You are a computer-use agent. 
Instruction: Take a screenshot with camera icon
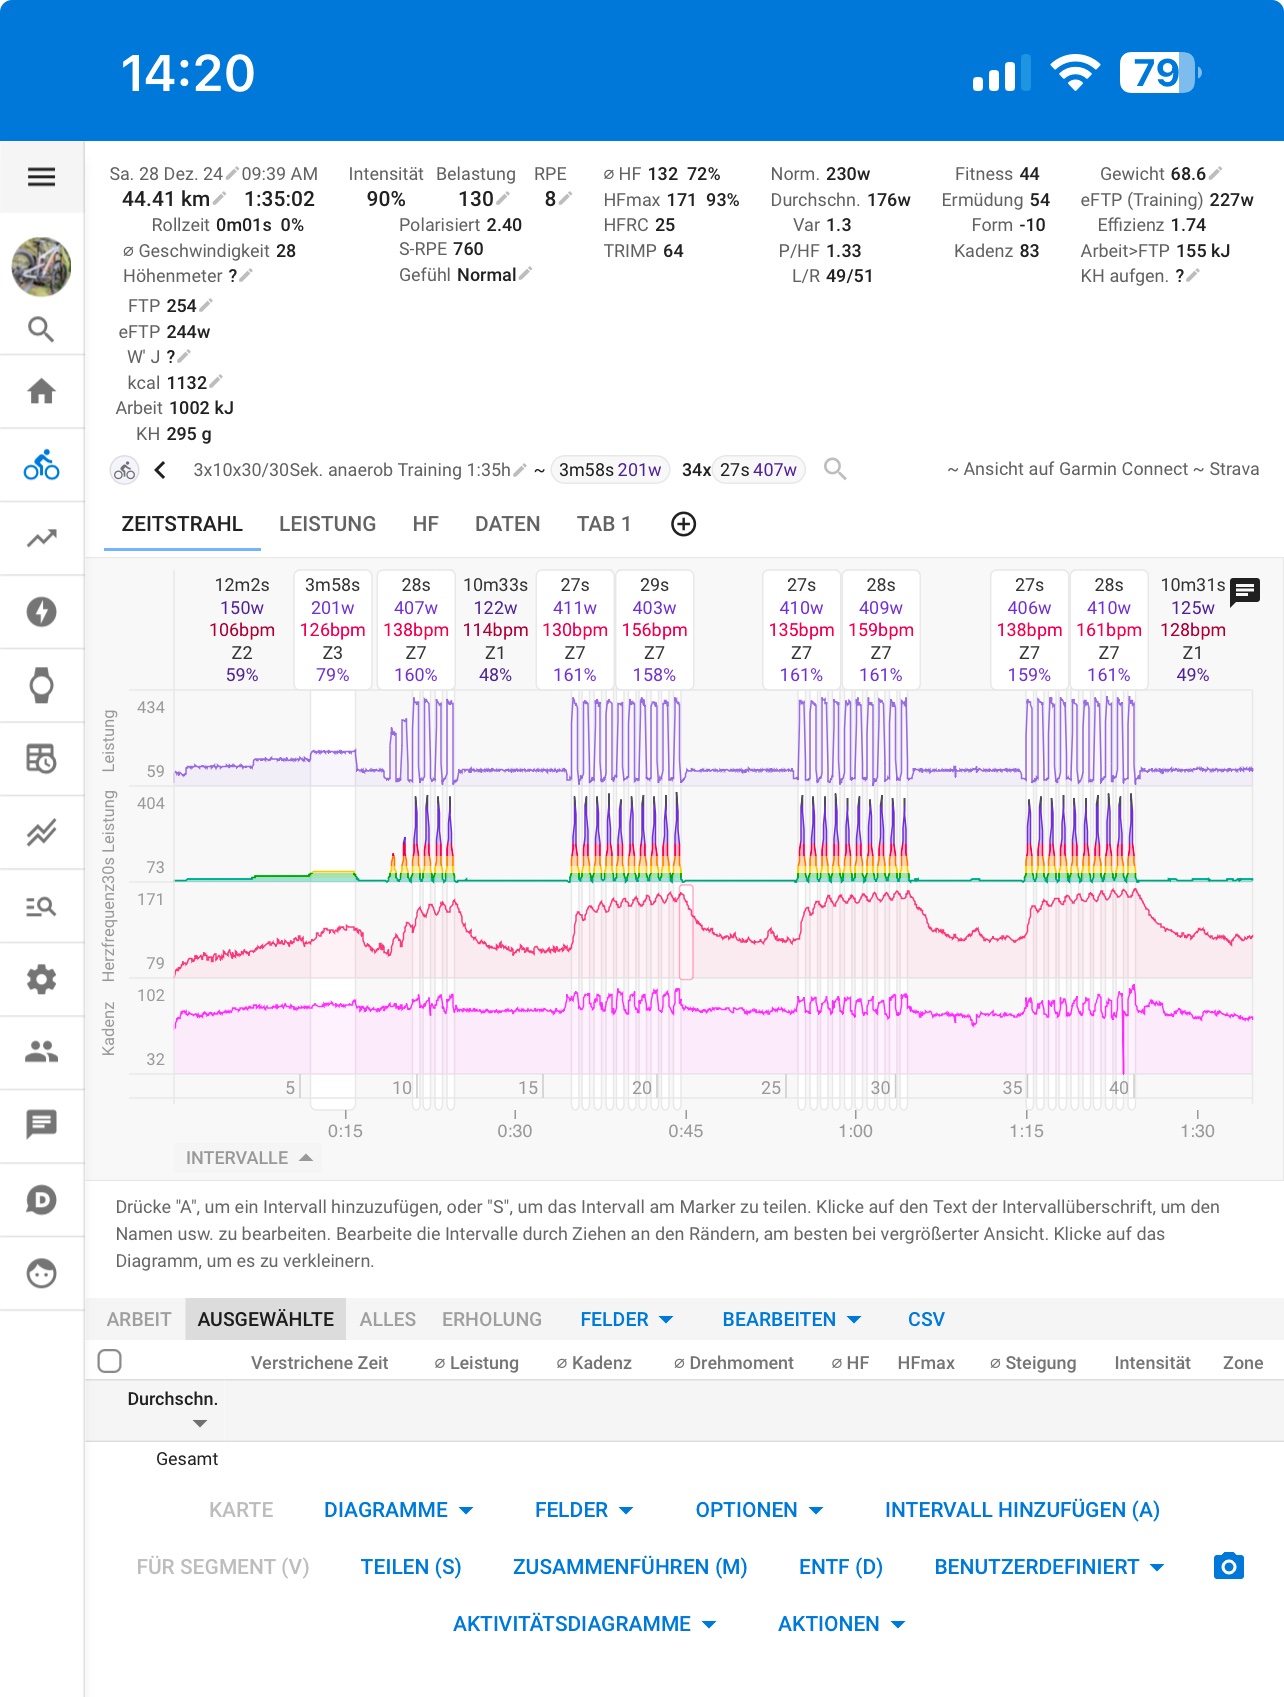[1228, 1566]
